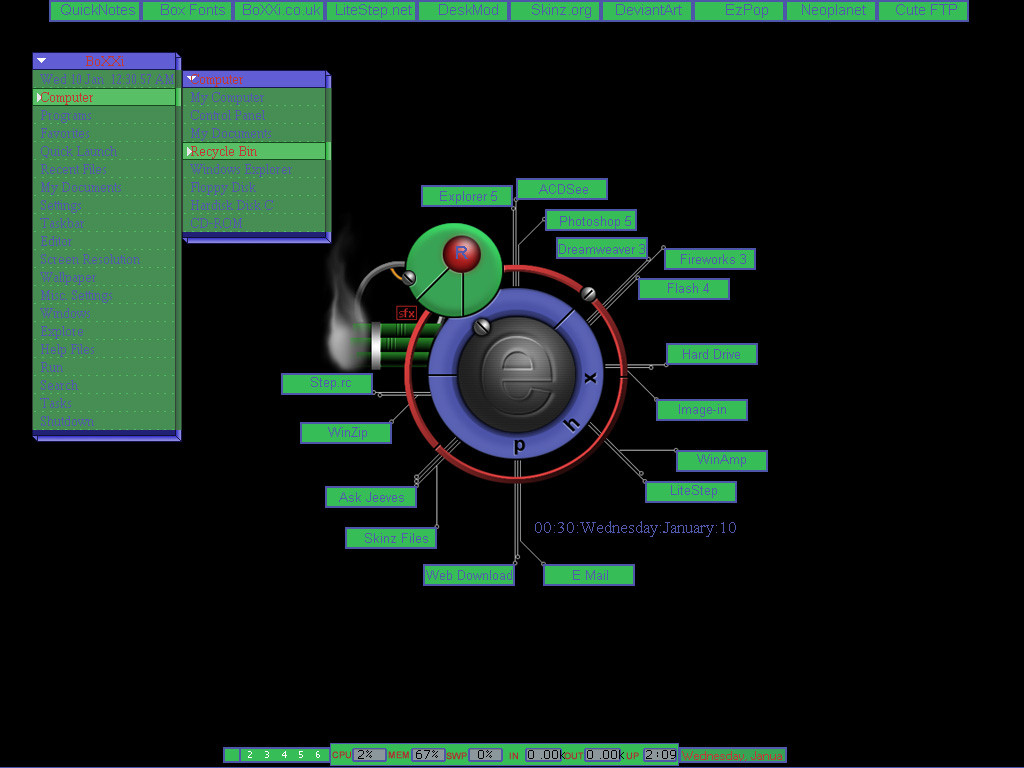Choose My Documents in the BoXXi menu
Screen dimensions: 1024x768
pos(104,187)
